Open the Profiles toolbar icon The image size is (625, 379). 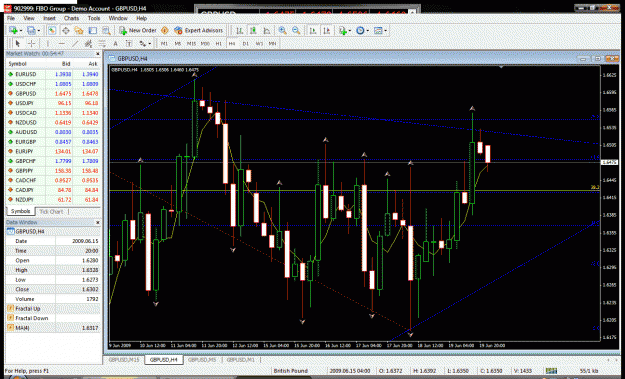[31, 30]
